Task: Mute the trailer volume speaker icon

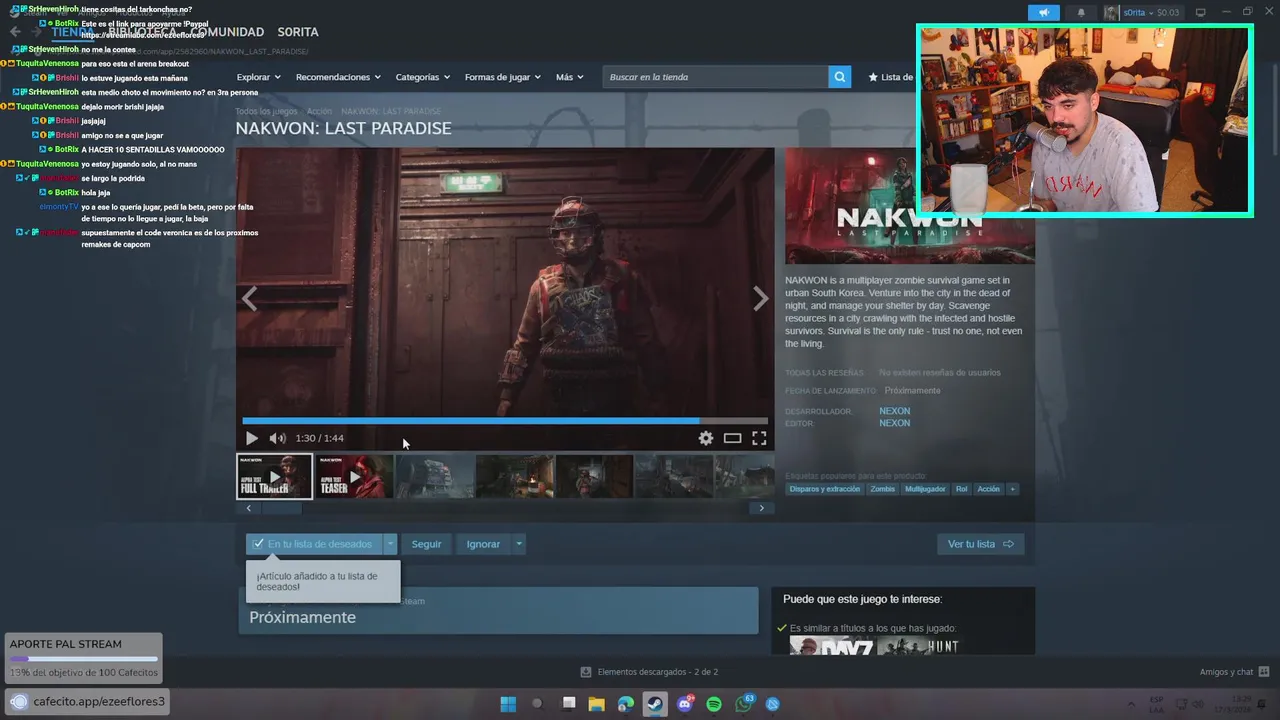Action: 277,438
